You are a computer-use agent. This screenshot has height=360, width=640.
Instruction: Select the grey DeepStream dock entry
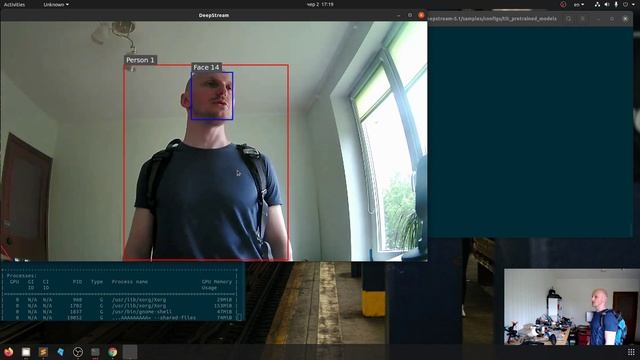[x=130, y=352]
